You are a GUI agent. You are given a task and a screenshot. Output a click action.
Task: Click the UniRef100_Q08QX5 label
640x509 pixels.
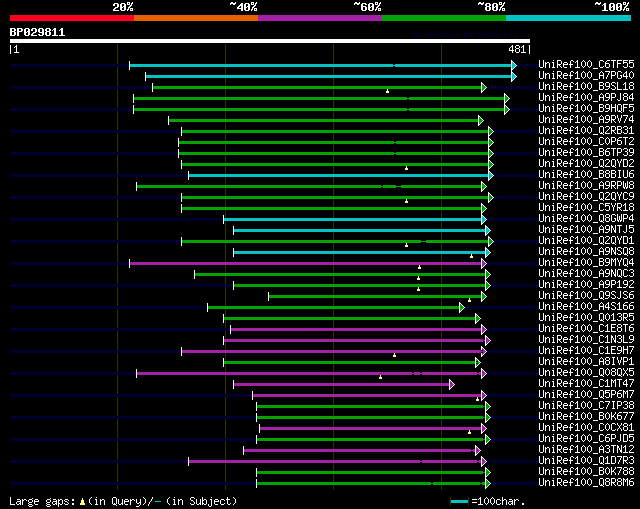click(x=586, y=373)
